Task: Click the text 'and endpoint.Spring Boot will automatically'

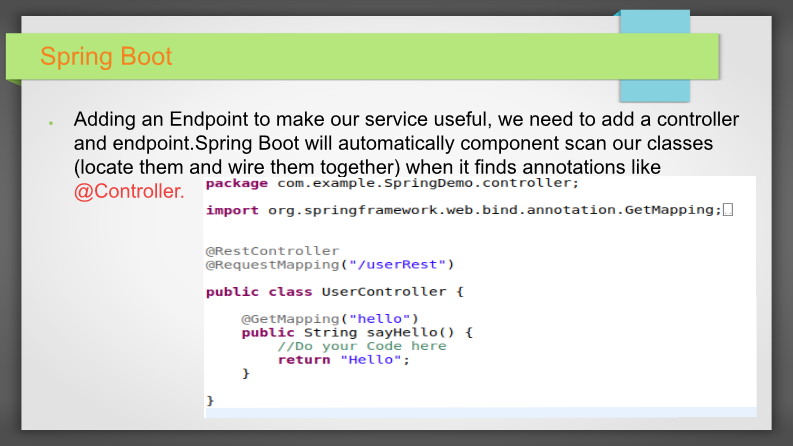Action: click(x=264, y=143)
